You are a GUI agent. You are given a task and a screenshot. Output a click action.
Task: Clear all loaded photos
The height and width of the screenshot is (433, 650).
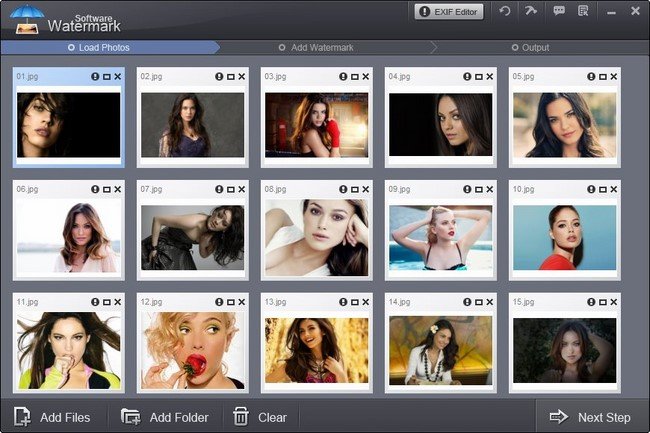(x=260, y=417)
